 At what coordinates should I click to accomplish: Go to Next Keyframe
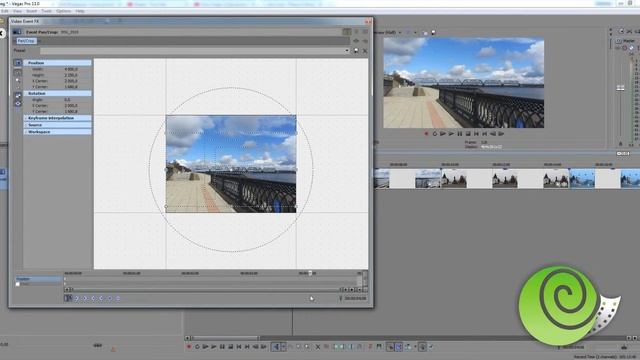click(93, 298)
